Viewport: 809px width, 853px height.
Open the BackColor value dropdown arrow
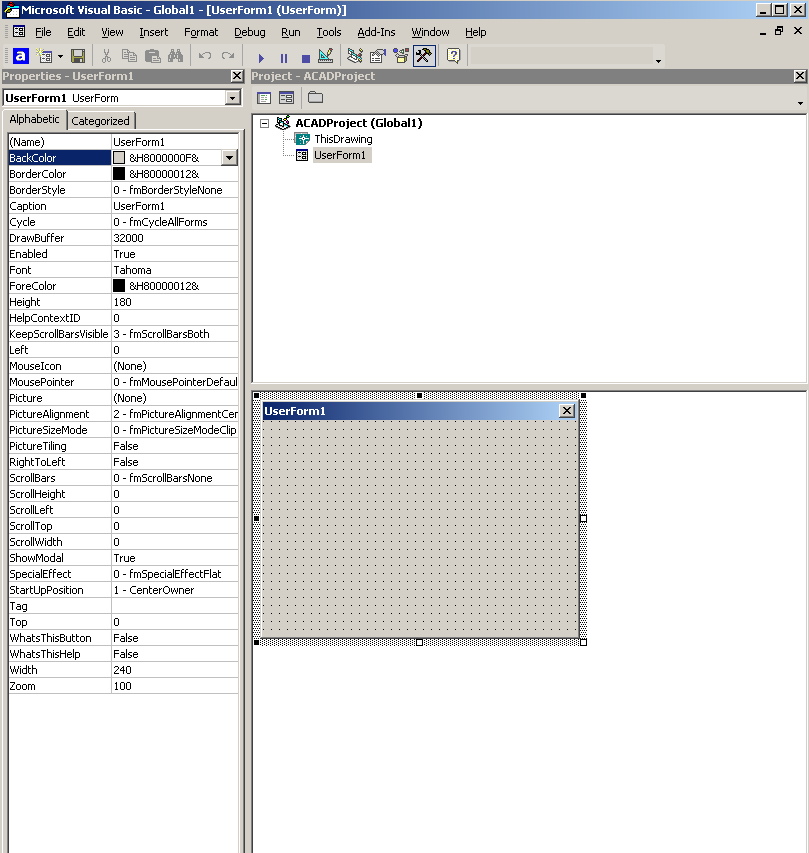(230, 158)
